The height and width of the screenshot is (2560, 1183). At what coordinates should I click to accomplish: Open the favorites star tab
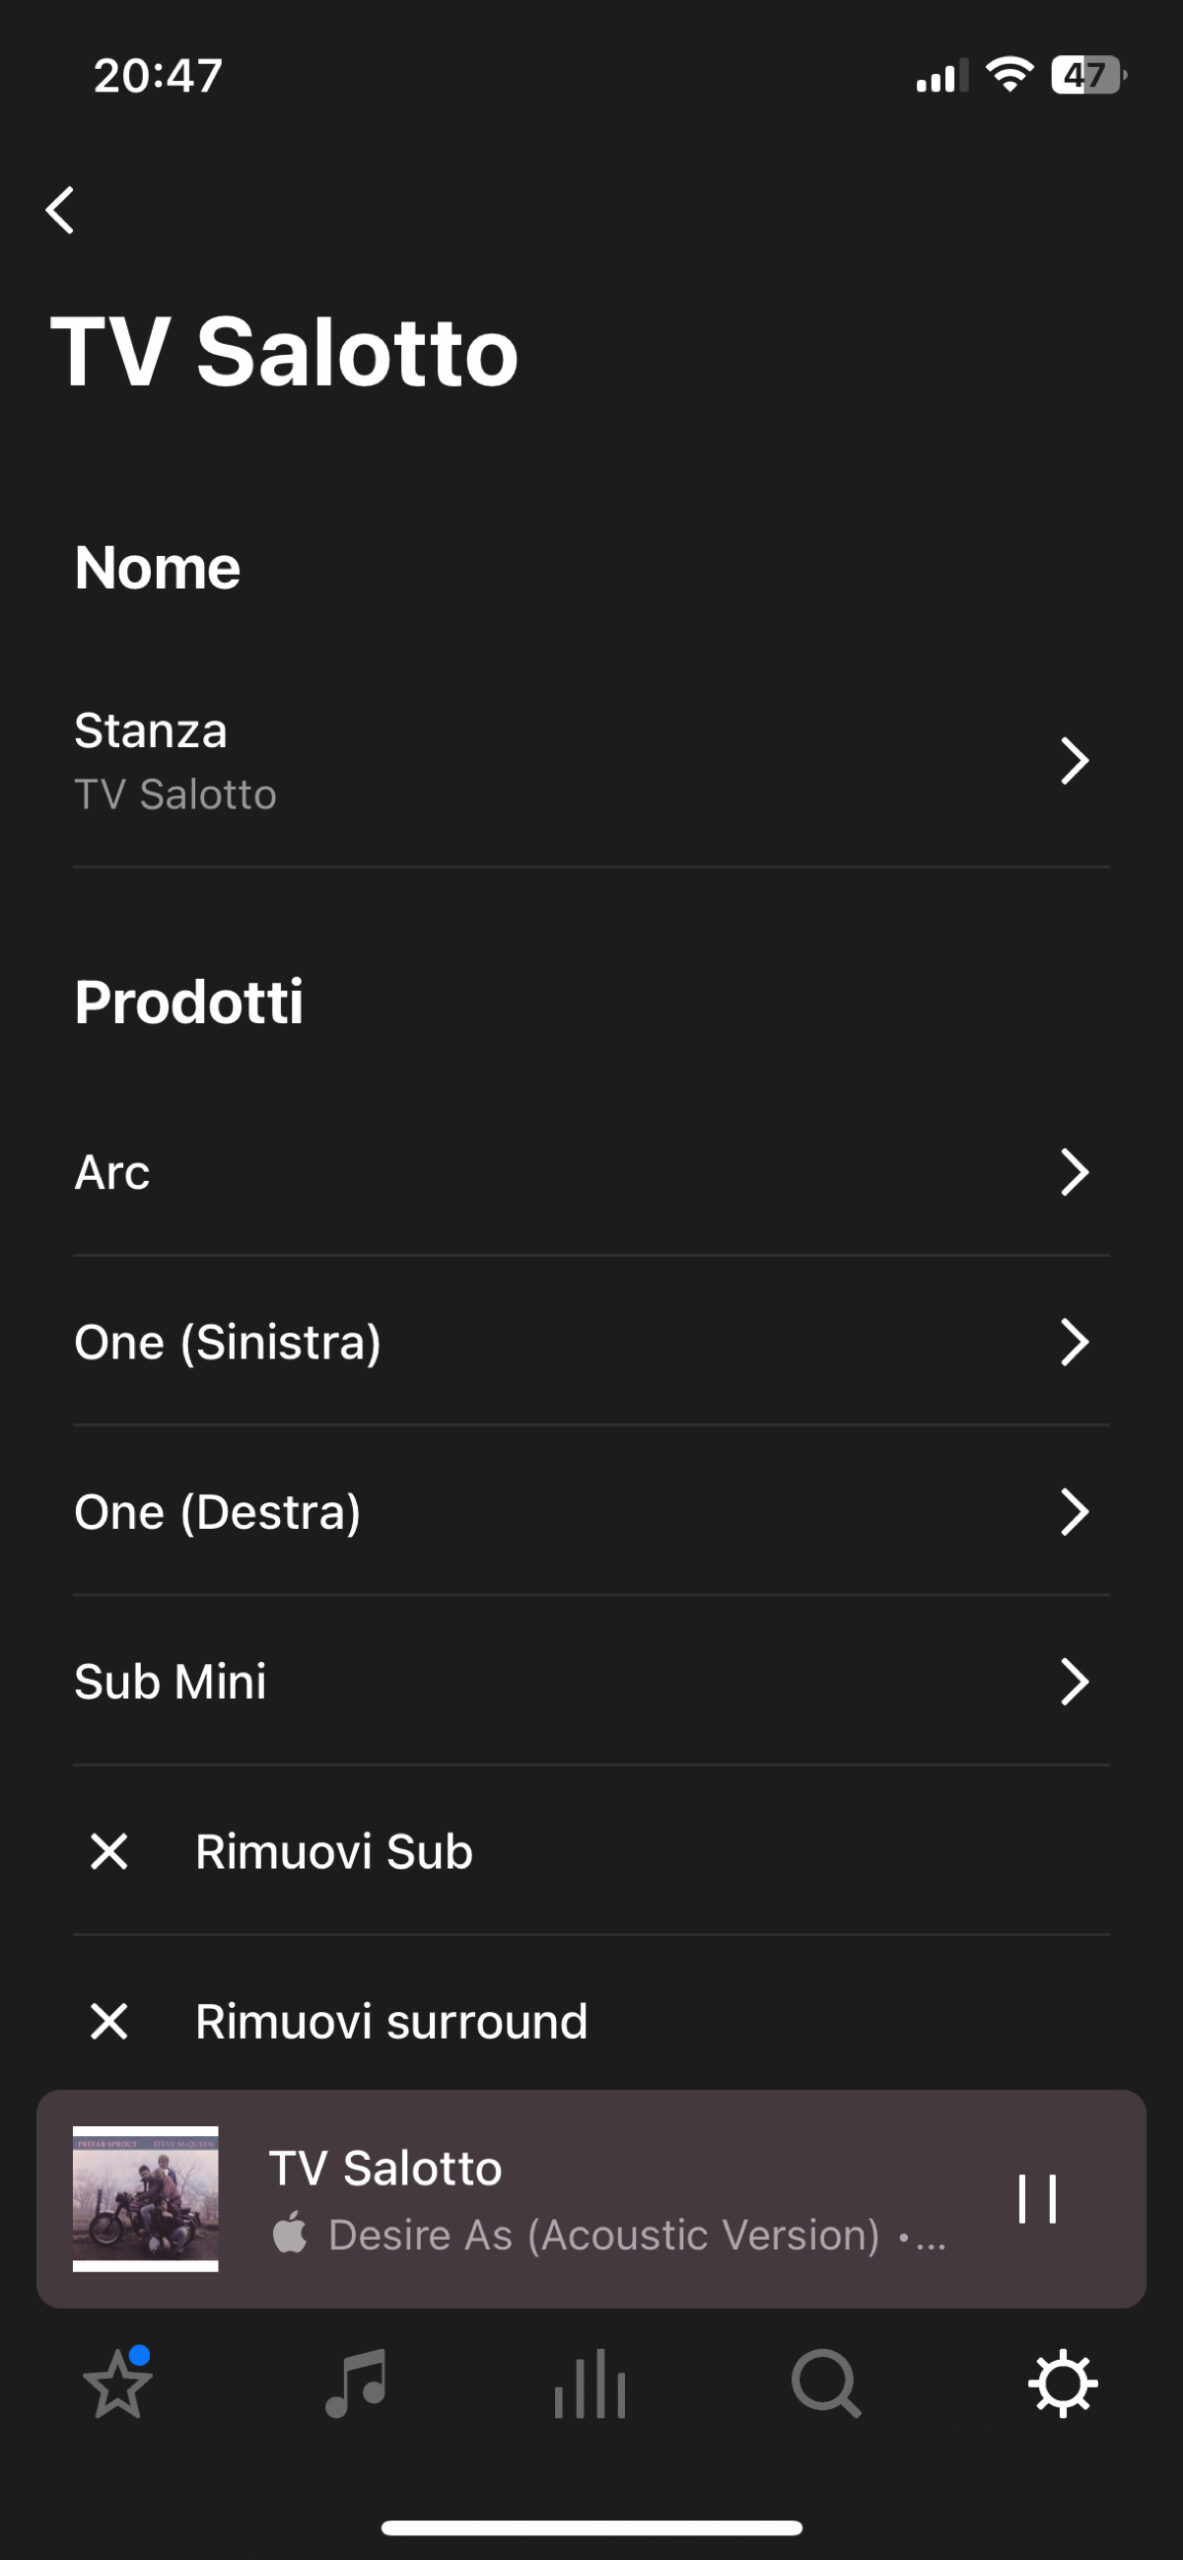coord(118,2384)
